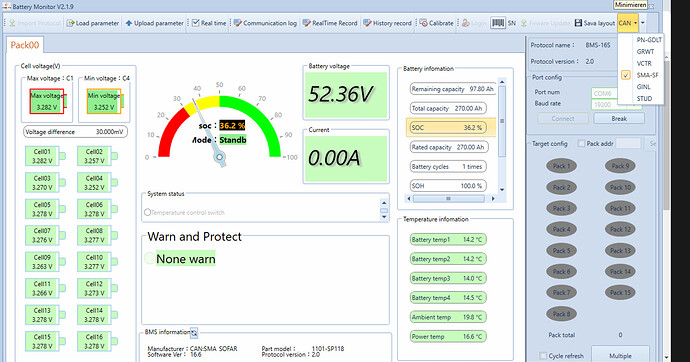Click the None warn indicator circle

[x=150, y=258]
